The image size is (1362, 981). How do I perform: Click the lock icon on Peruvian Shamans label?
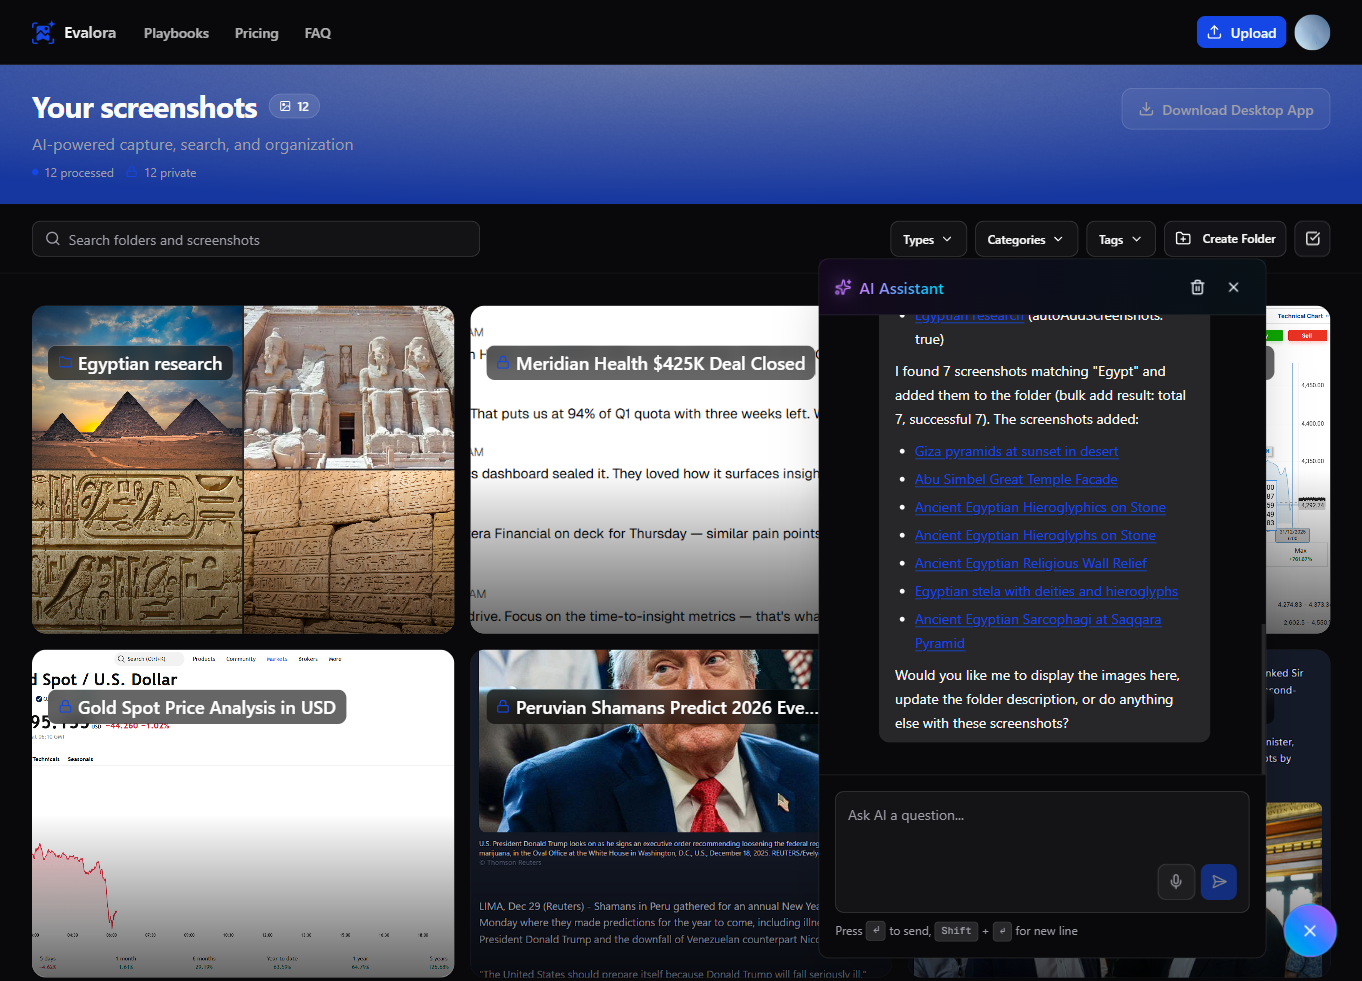coord(503,707)
